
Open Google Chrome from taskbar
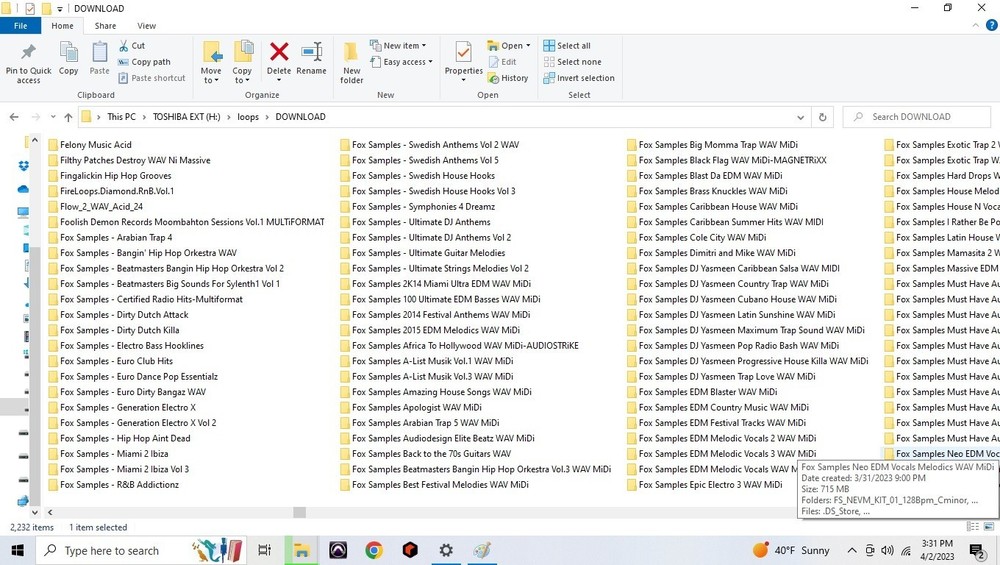click(374, 550)
